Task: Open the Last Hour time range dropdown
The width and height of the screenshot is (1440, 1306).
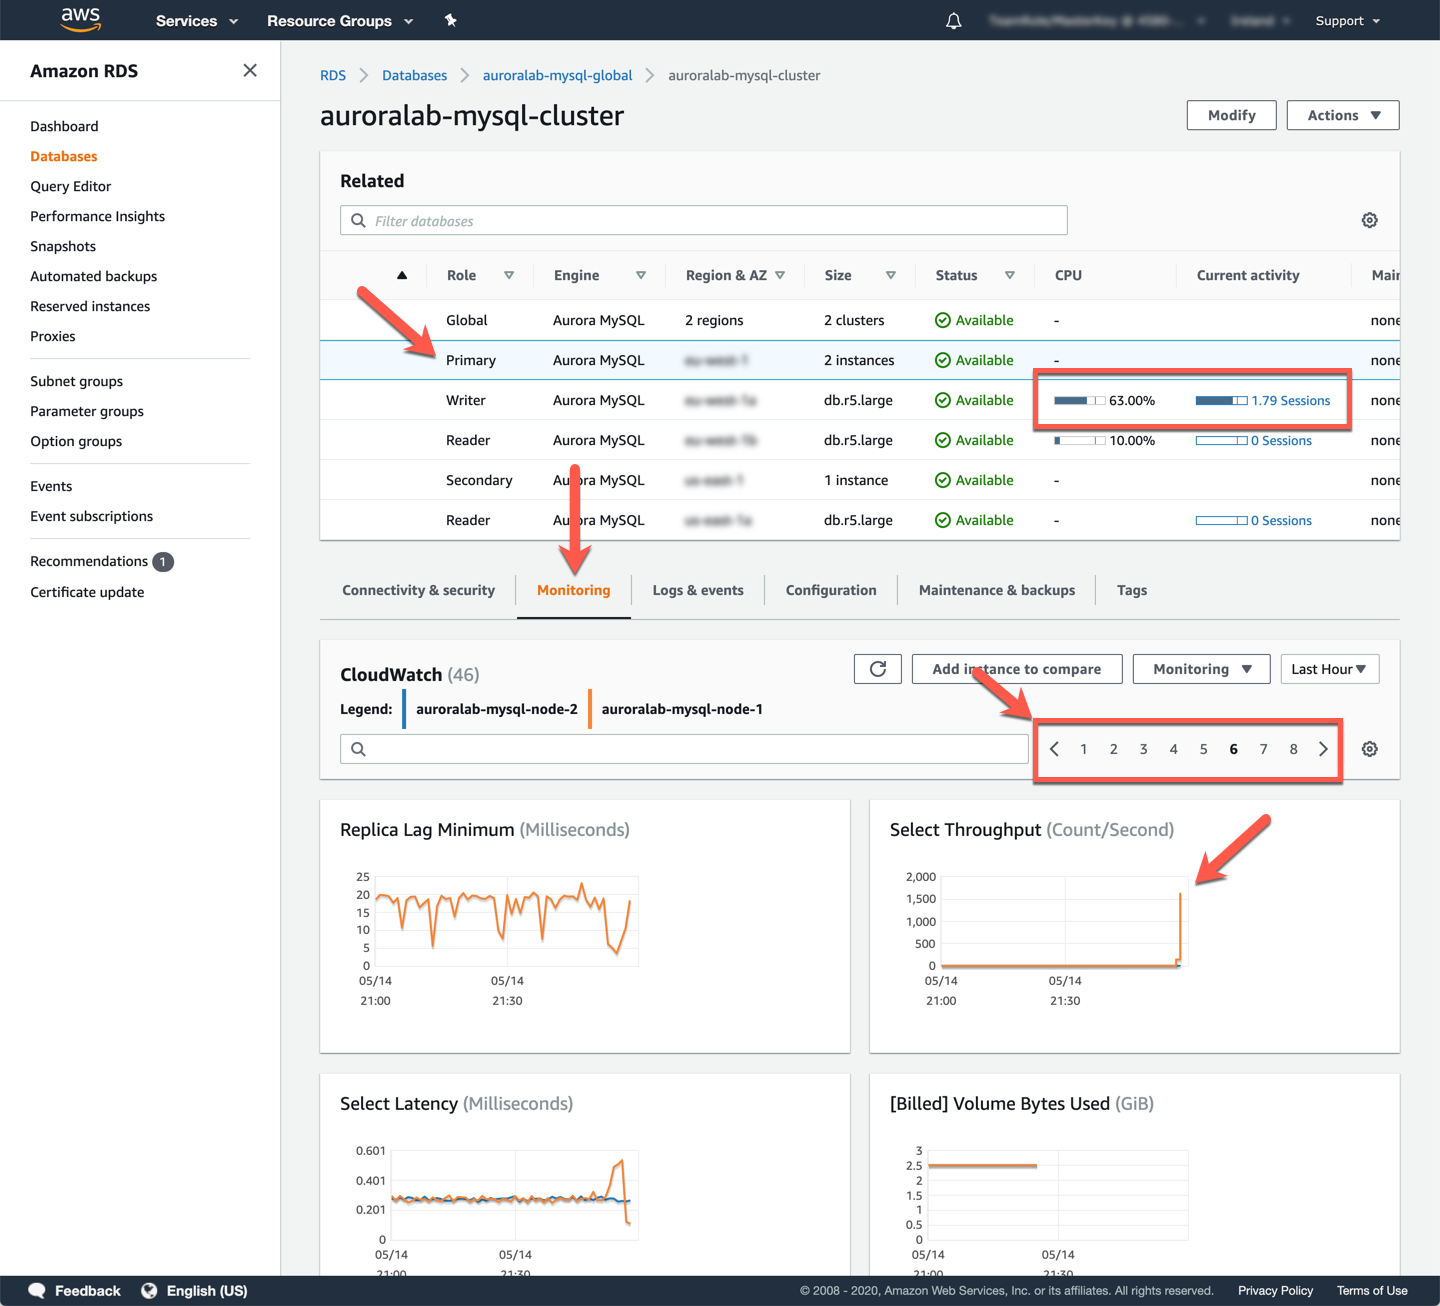Action: tap(1330, 669)
